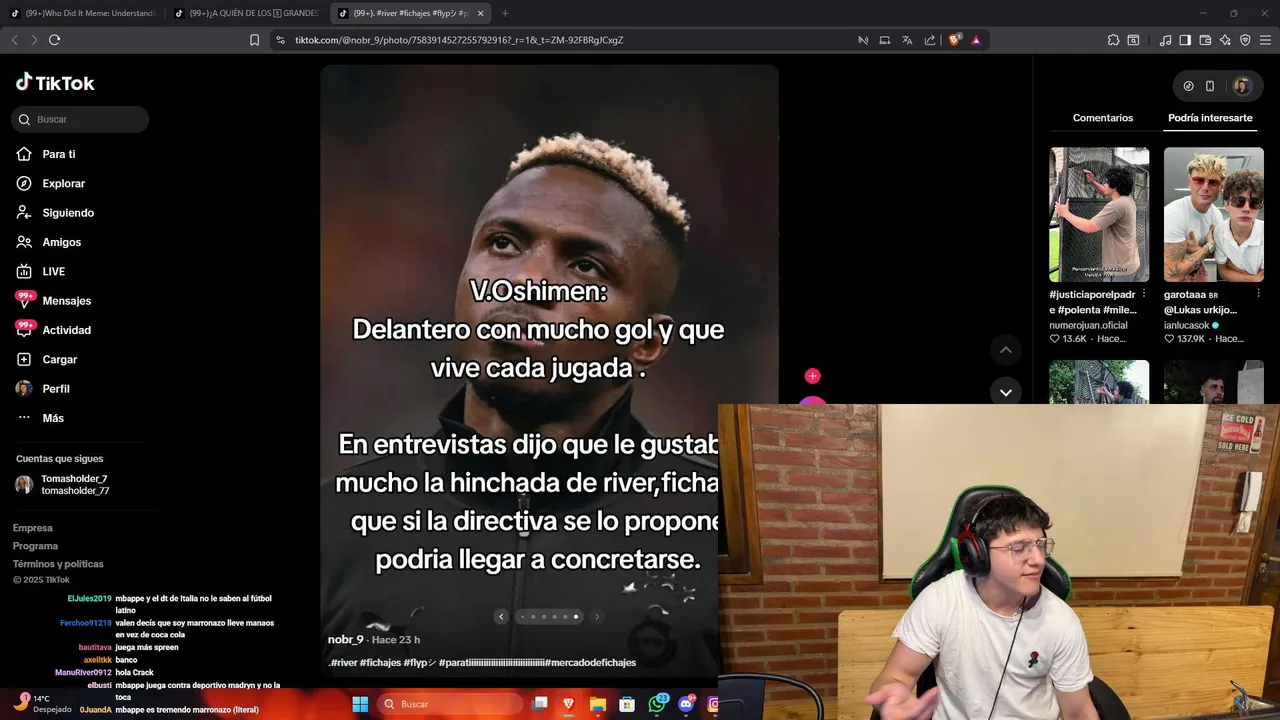Open Brave VPN shield icon

[x=1245, y=40]
